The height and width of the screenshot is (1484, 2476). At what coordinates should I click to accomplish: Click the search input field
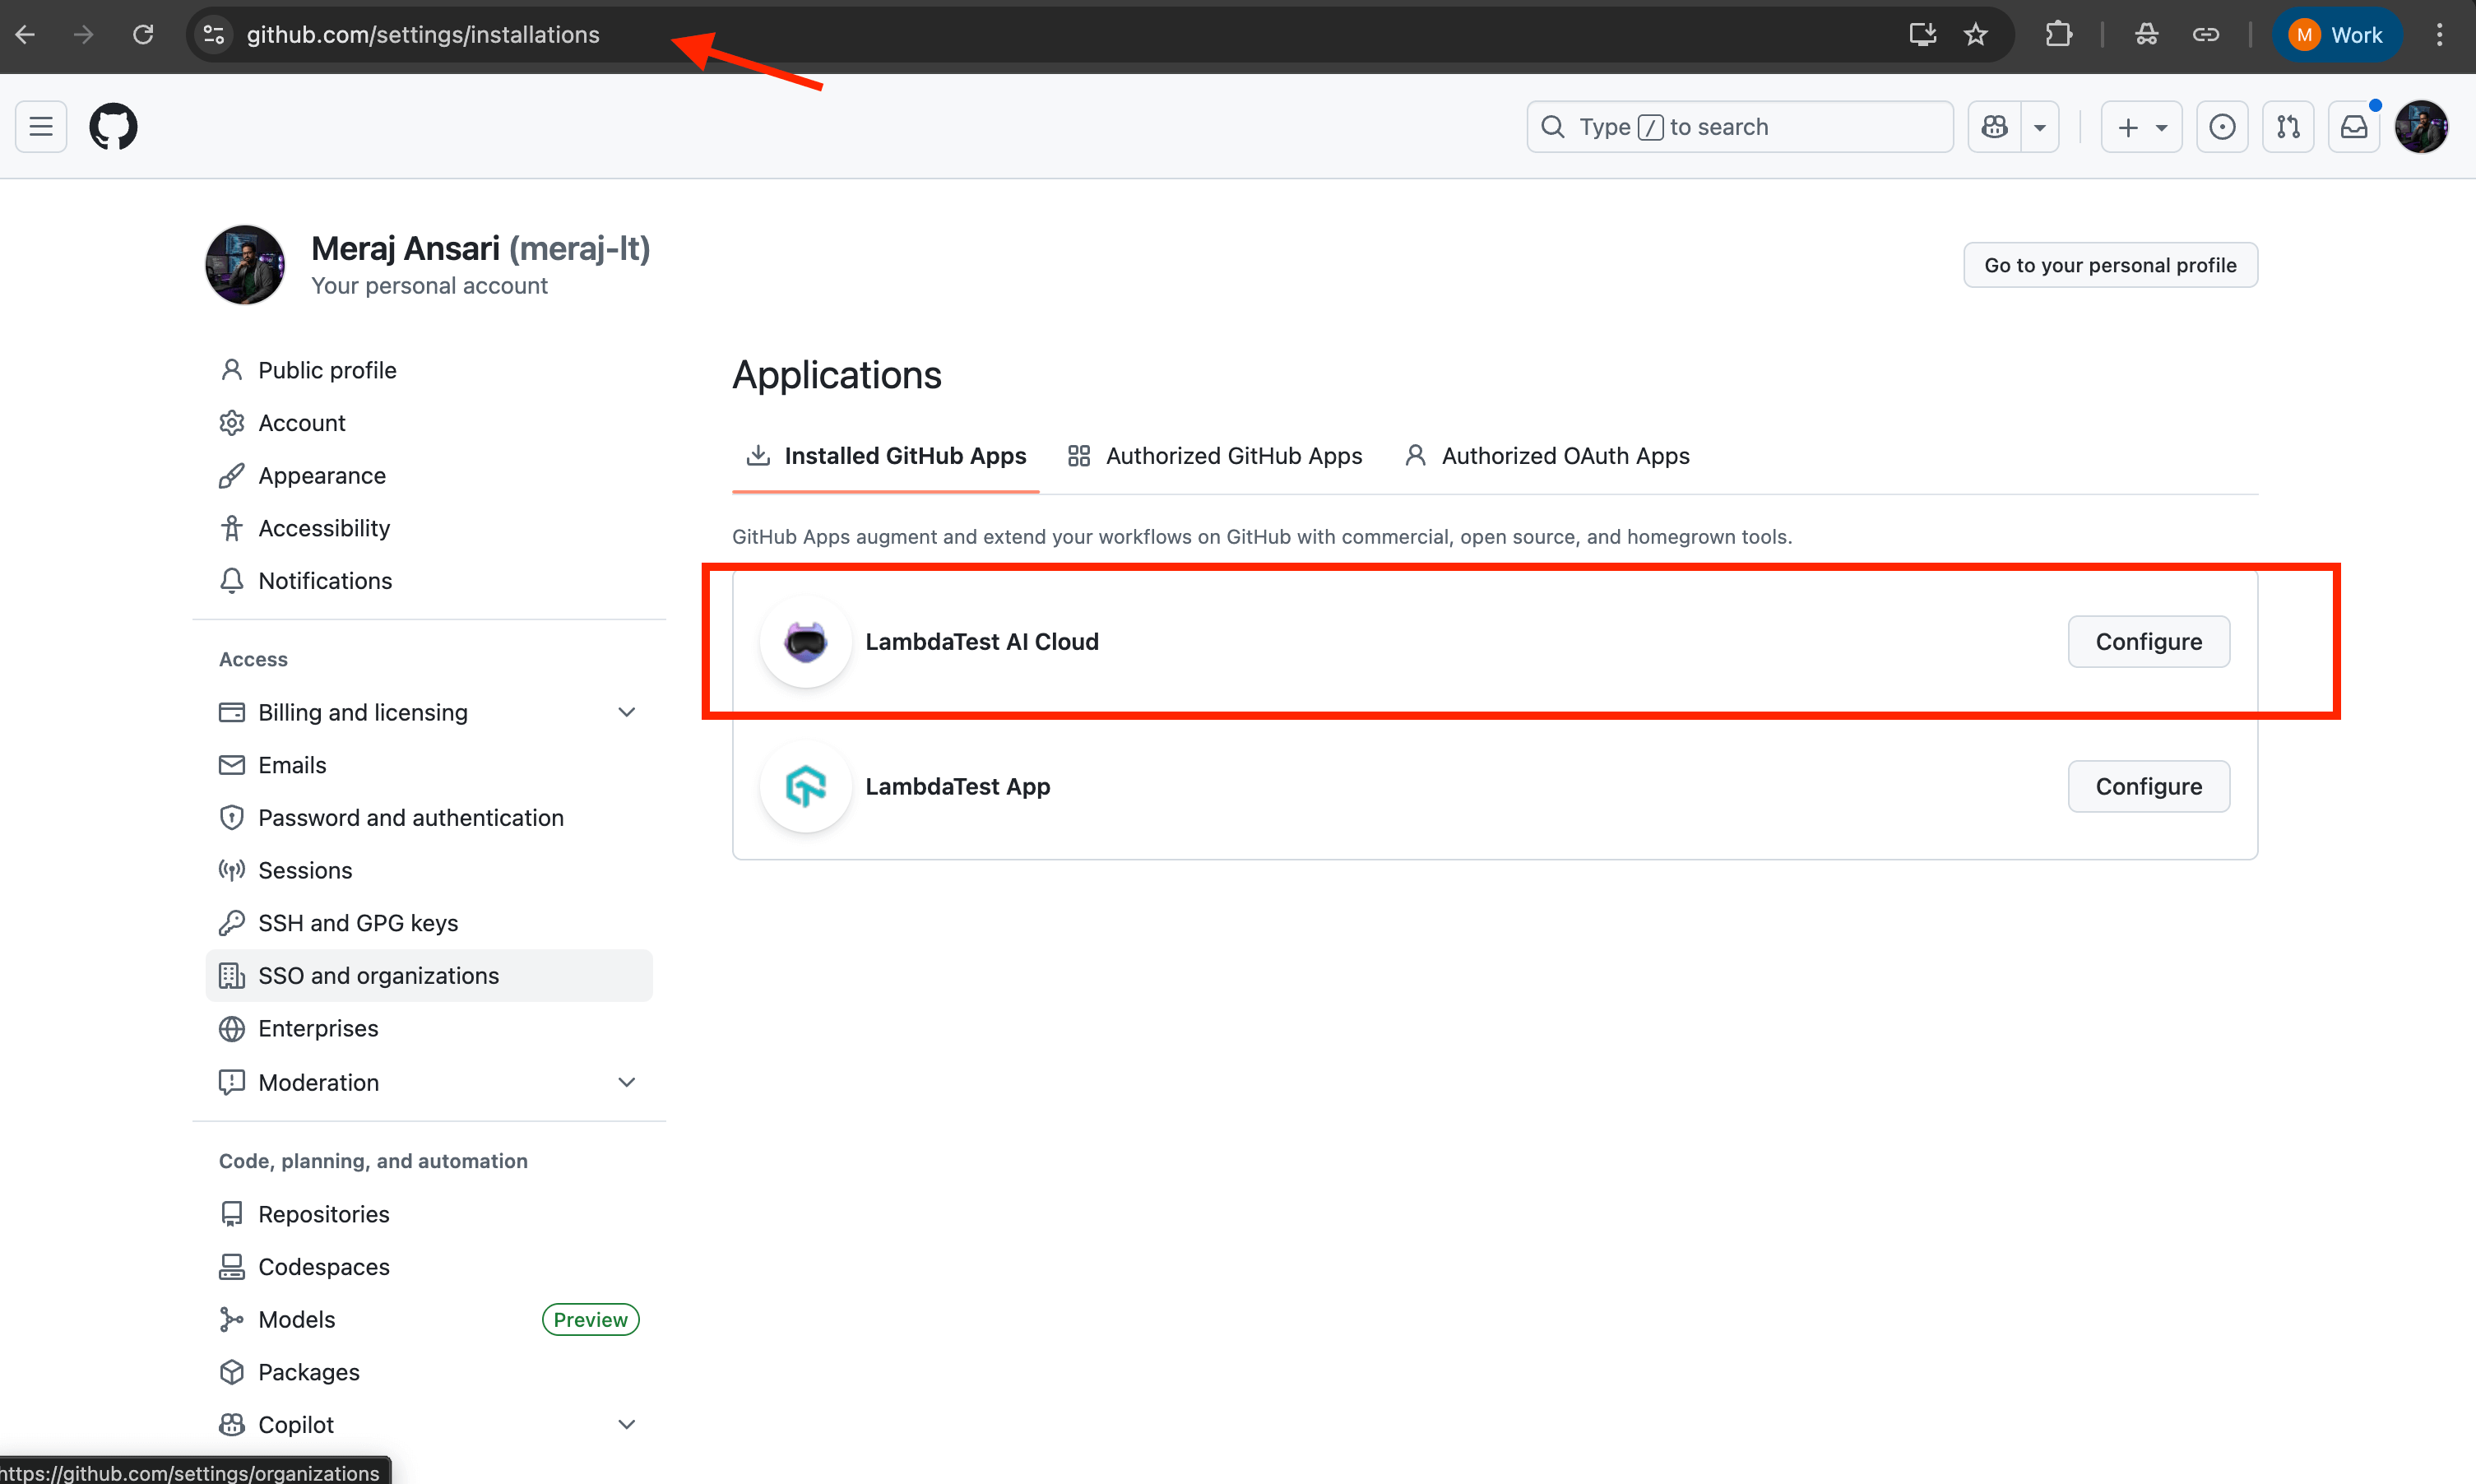1740,127
